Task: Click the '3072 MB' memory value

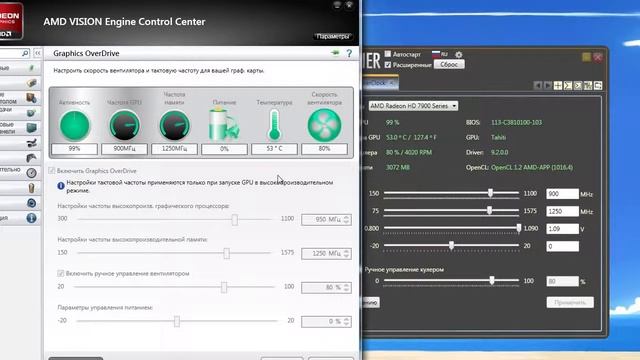Action: pos(398,167)
